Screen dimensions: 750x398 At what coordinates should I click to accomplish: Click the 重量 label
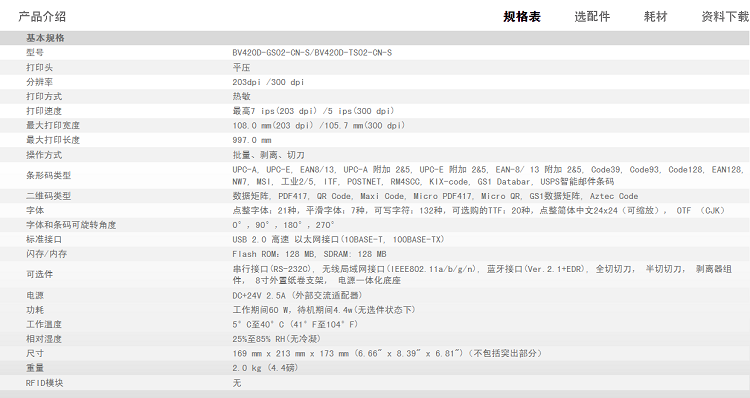35,367
